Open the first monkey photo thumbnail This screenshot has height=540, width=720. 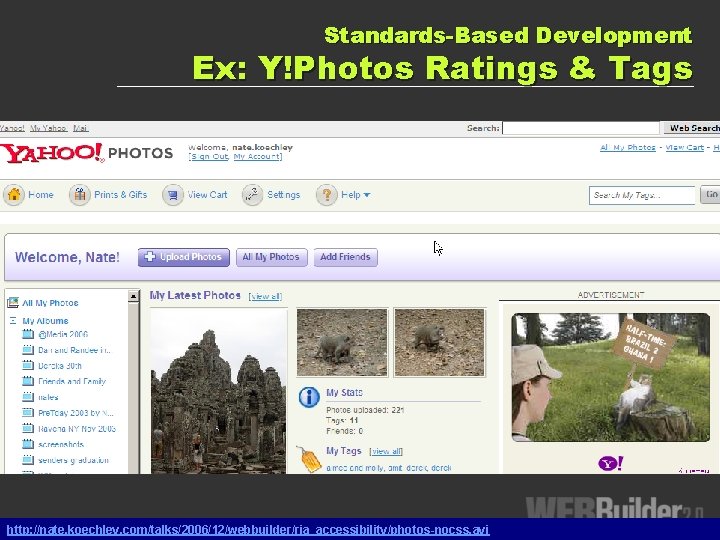(x=342, y=342)
